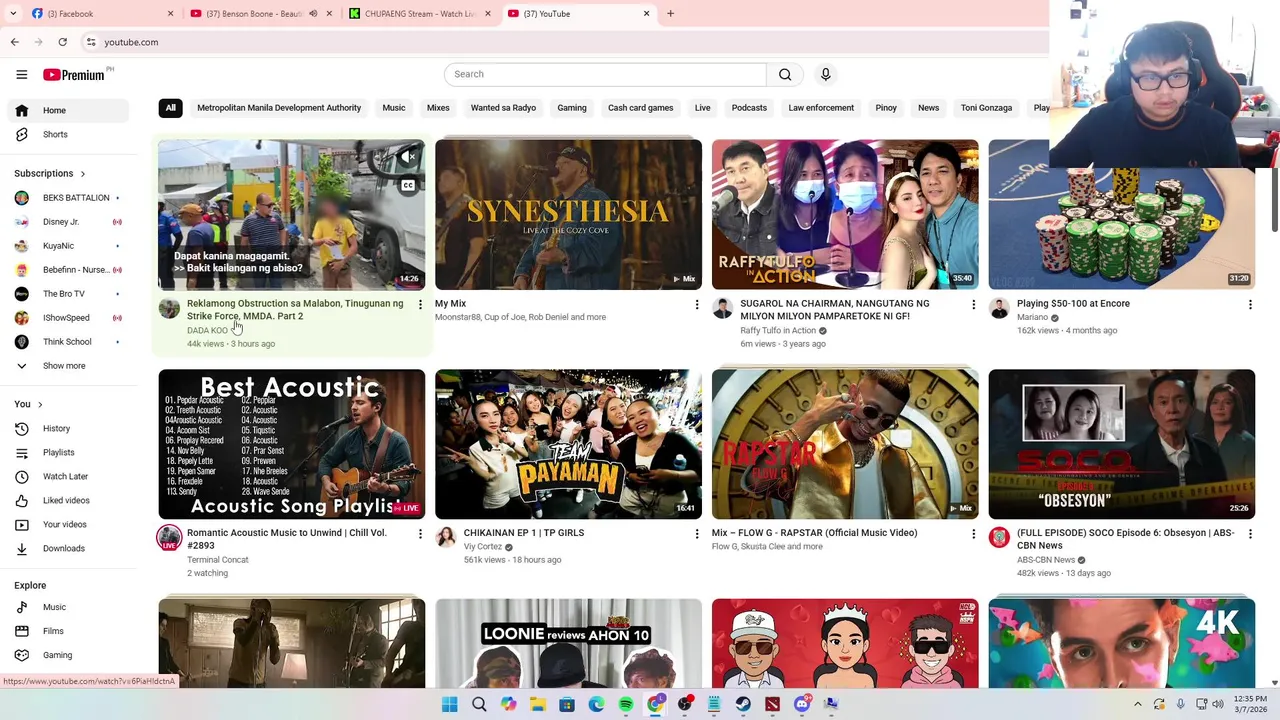Select the All filter chip
This screenshot has height=720, width=1280.
click(170, 108)
